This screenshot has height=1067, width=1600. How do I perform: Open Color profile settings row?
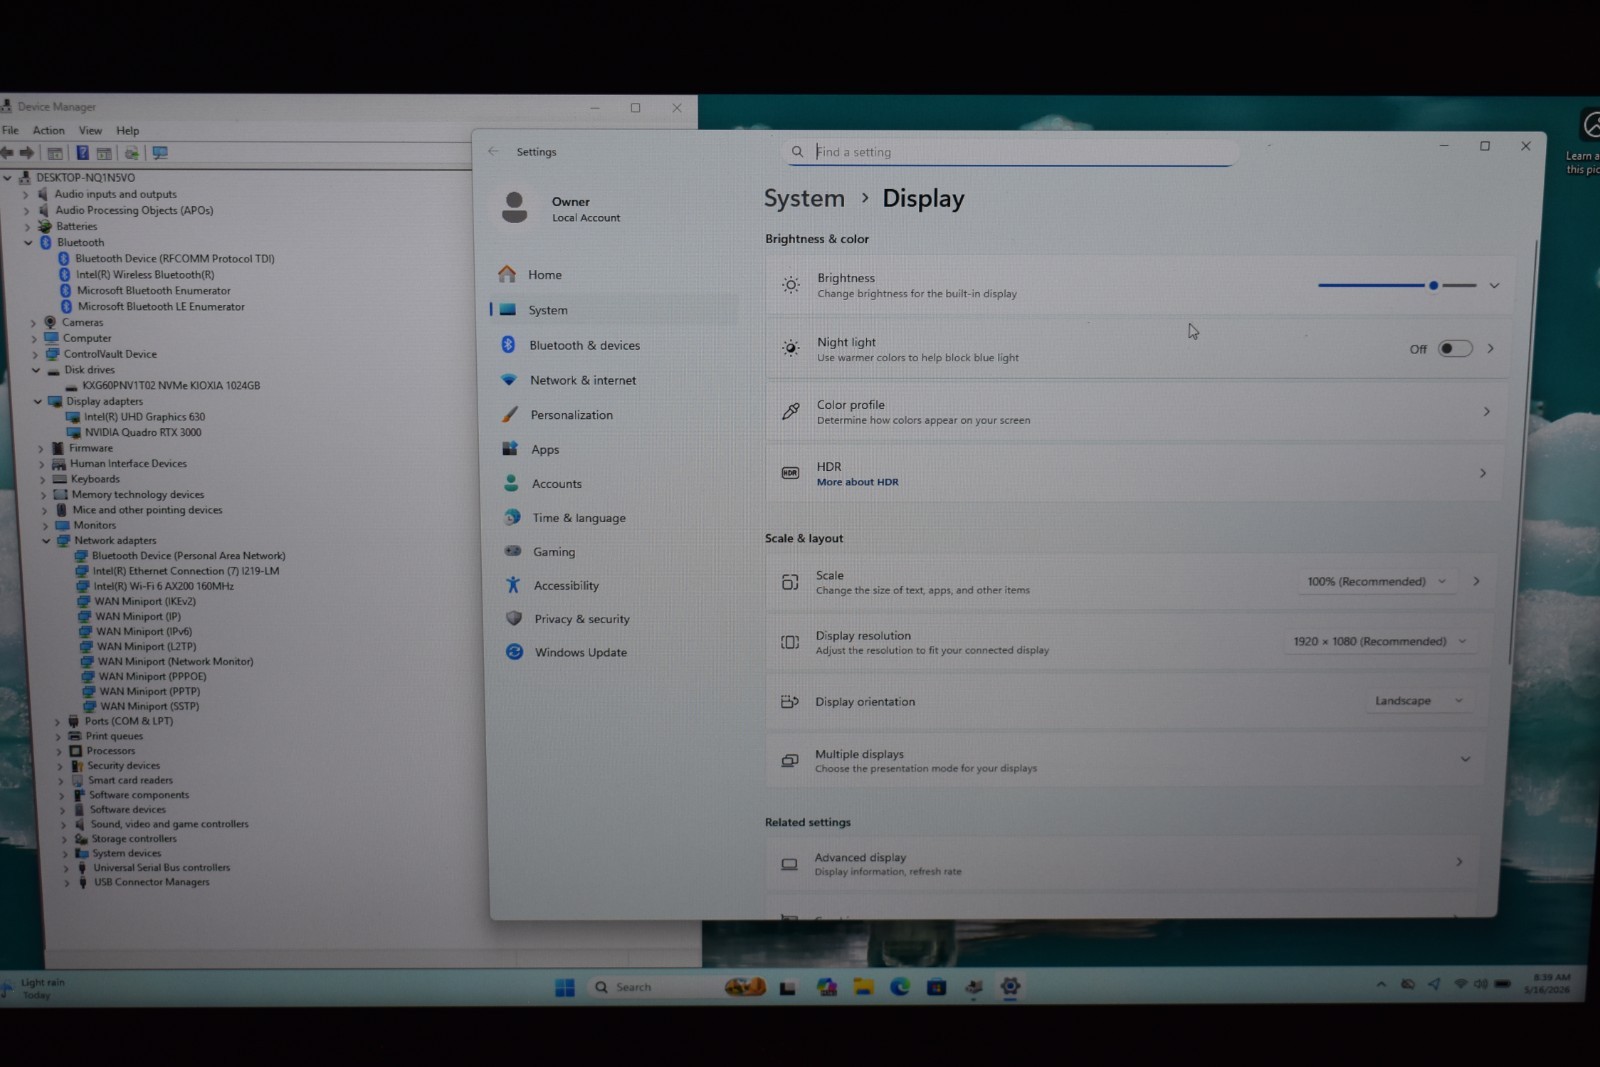(1139, 412)
